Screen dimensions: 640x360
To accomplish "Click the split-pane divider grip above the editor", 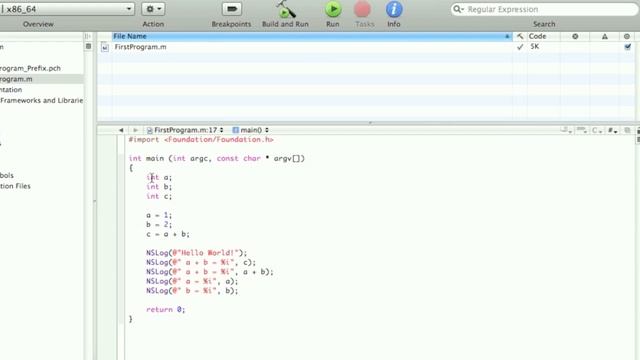I will click(370, 123).
